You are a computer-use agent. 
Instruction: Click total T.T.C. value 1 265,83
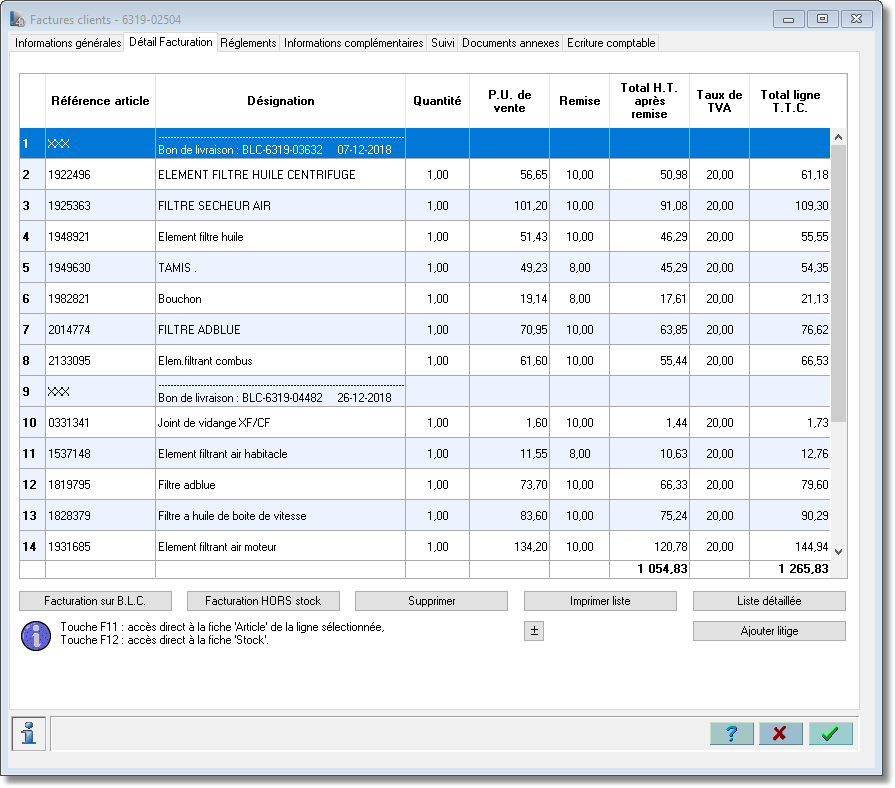pos(803,569)
